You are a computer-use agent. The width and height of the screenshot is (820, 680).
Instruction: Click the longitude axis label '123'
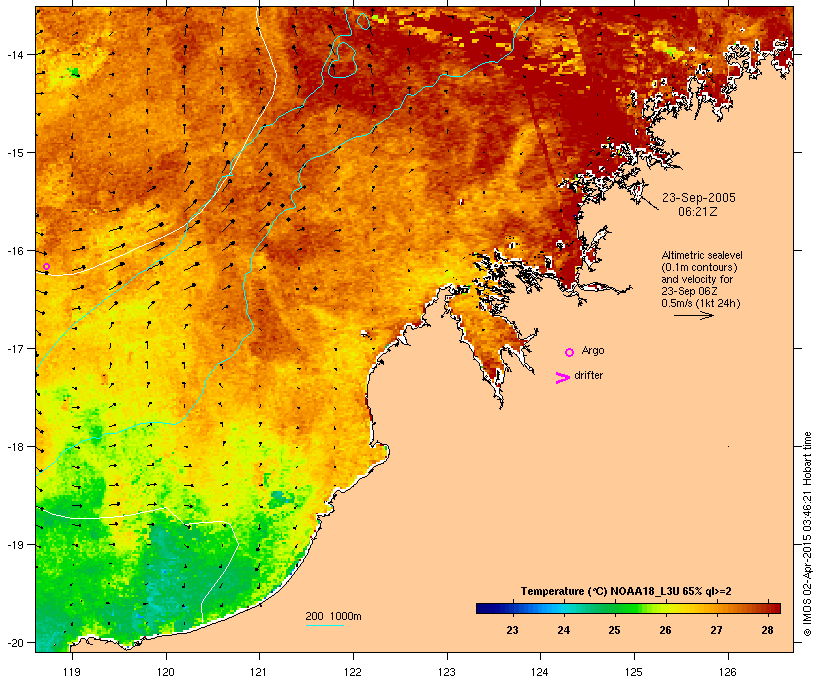click(447, 672)
